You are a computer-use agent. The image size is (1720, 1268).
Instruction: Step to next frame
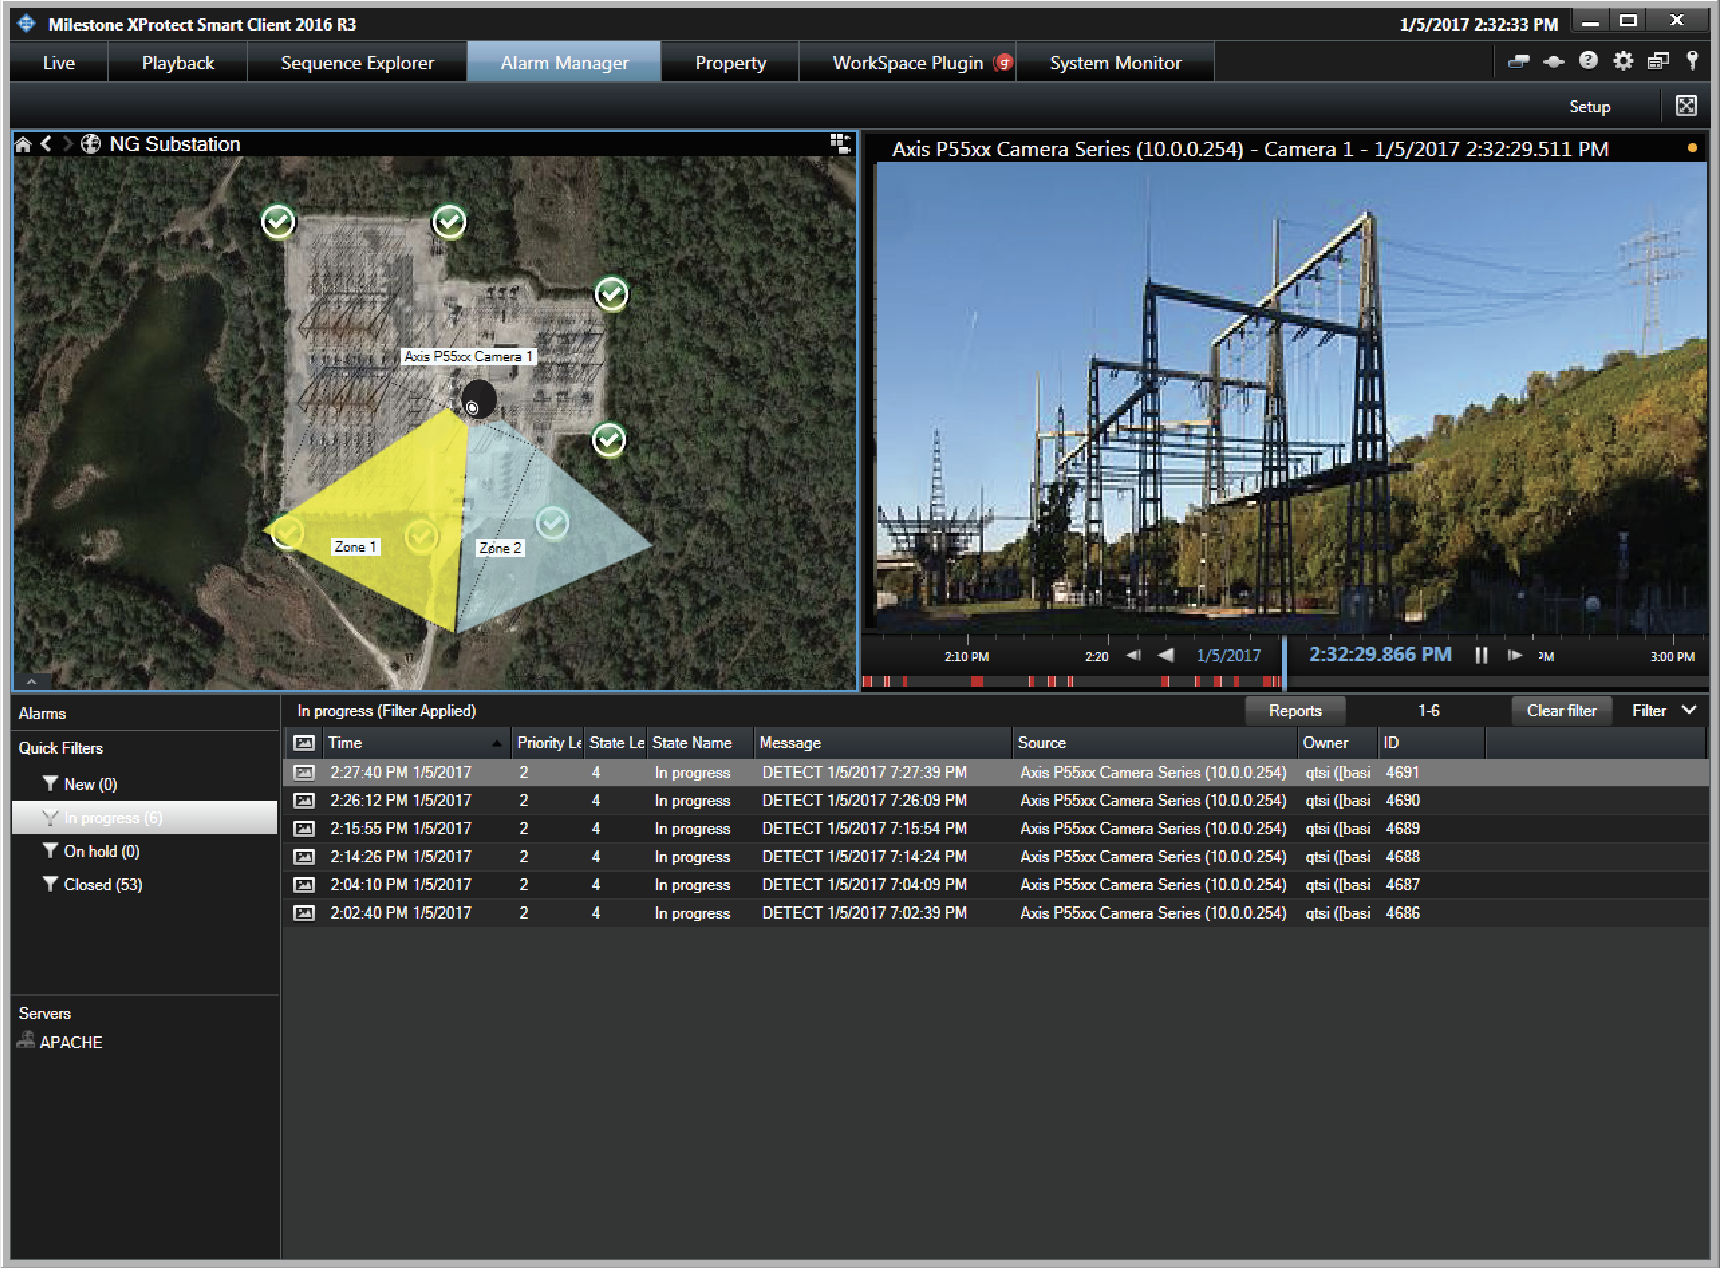1515,656
